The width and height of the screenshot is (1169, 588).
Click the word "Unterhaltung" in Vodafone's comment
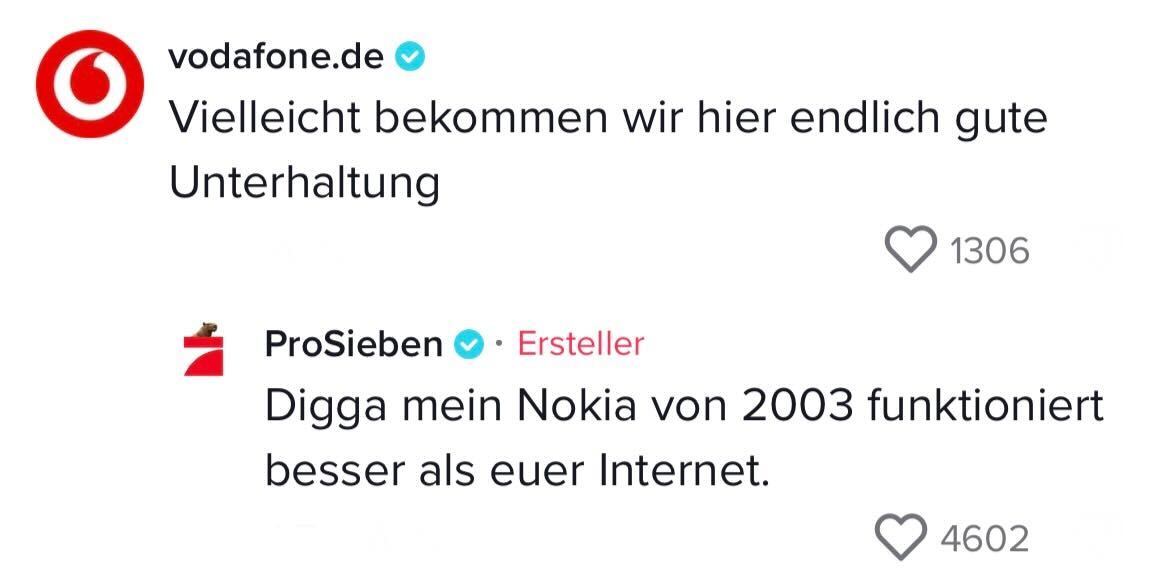[x=304, y=183]
